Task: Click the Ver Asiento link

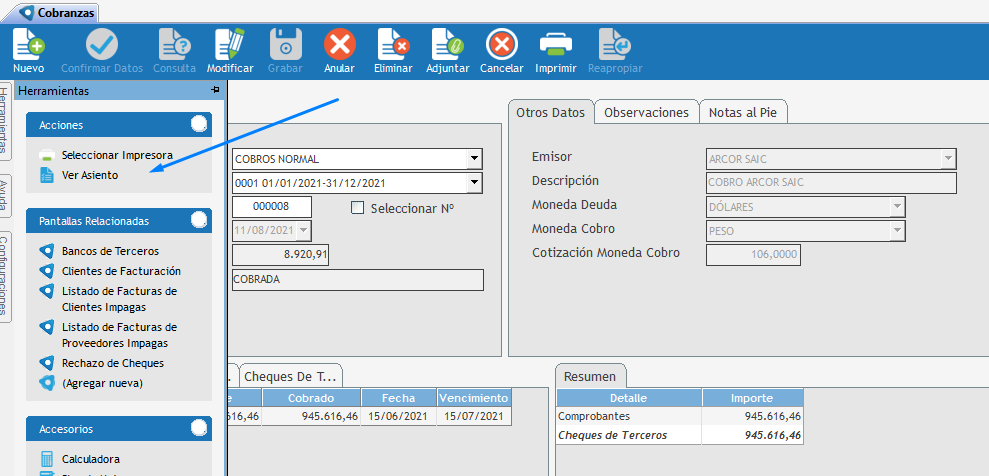Action: click(89, 175)
